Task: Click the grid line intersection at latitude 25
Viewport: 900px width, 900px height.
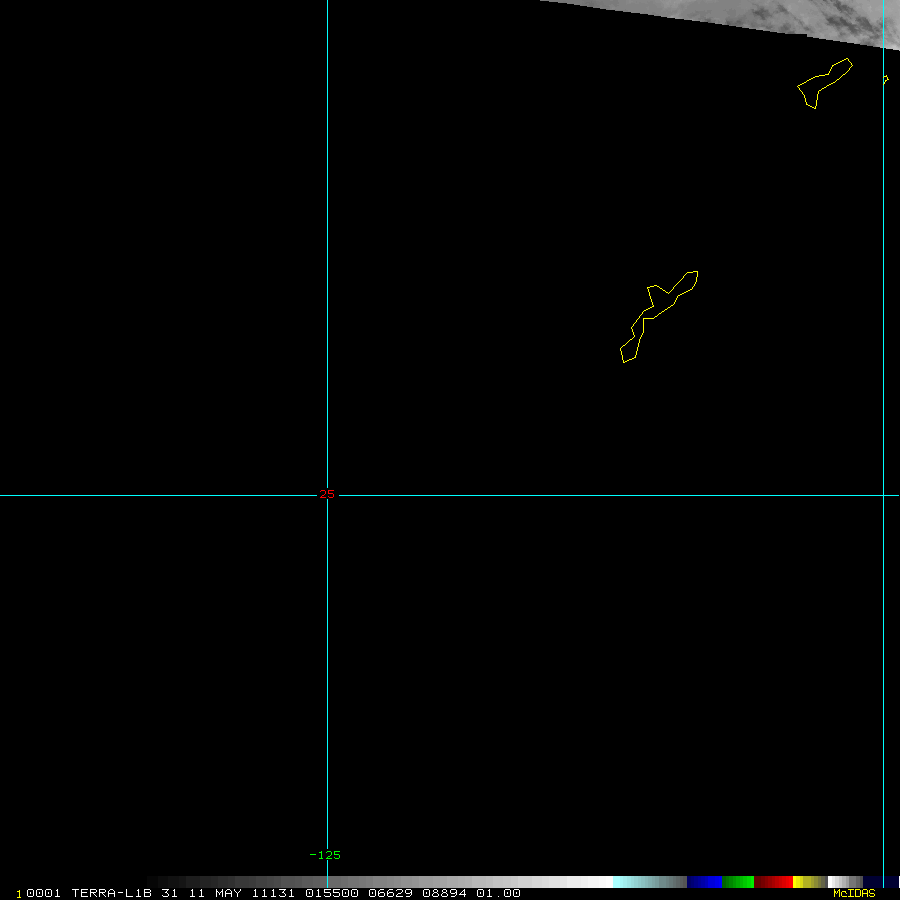Action: 327,494
